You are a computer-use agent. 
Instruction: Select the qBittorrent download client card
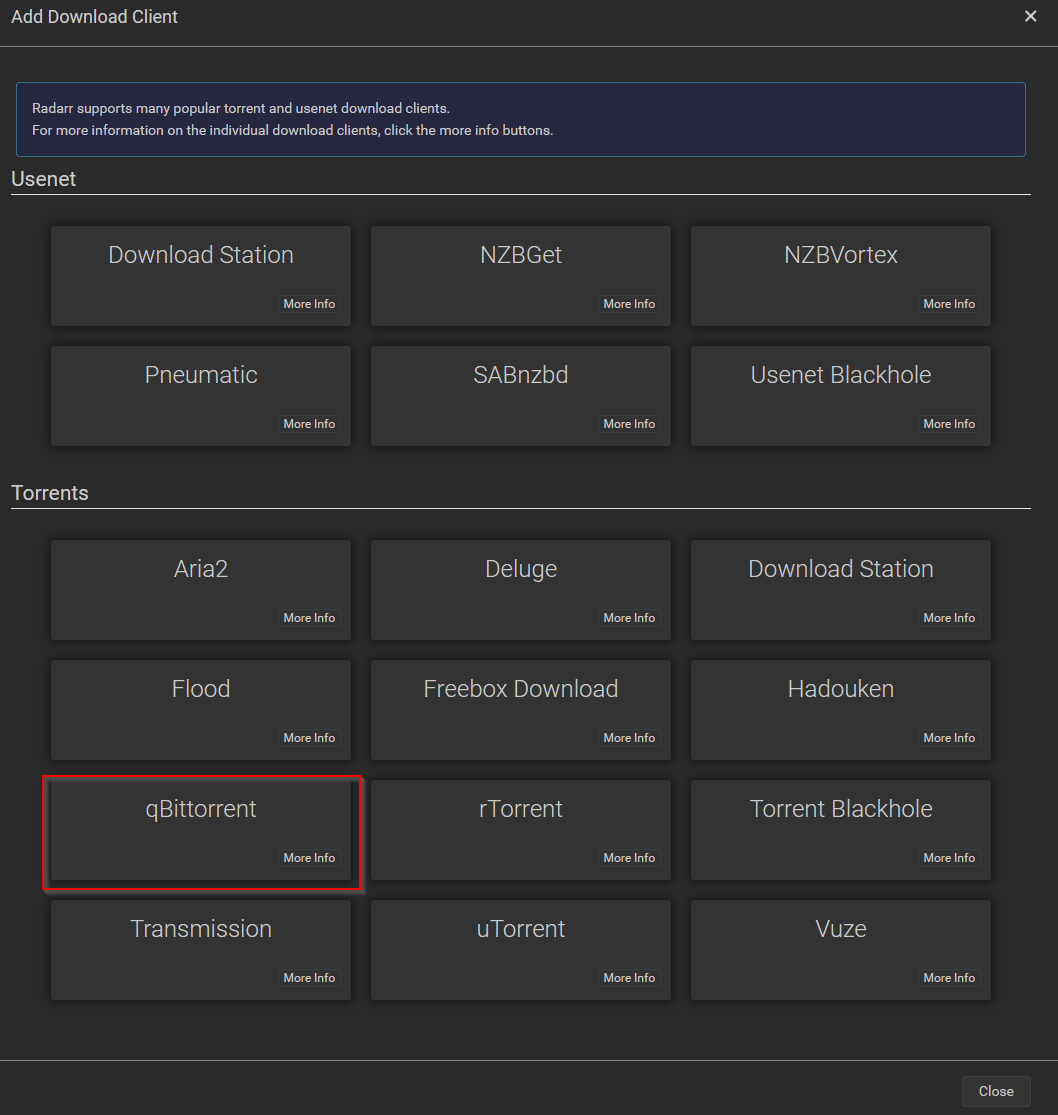click(x=200, y=820)
